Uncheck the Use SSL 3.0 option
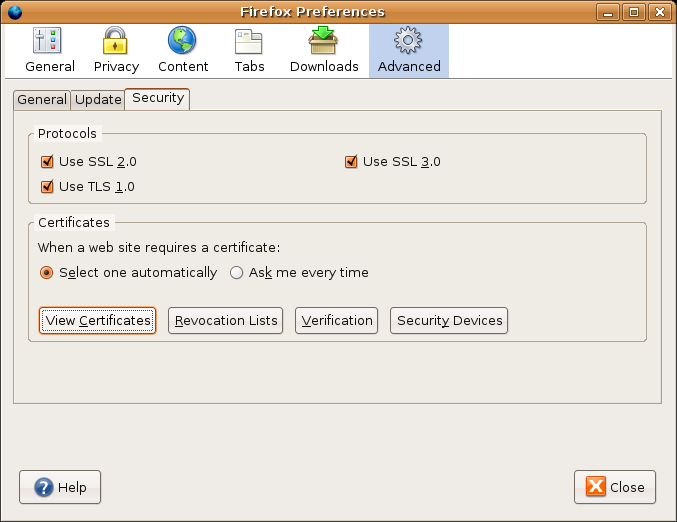 pos(351,162)
